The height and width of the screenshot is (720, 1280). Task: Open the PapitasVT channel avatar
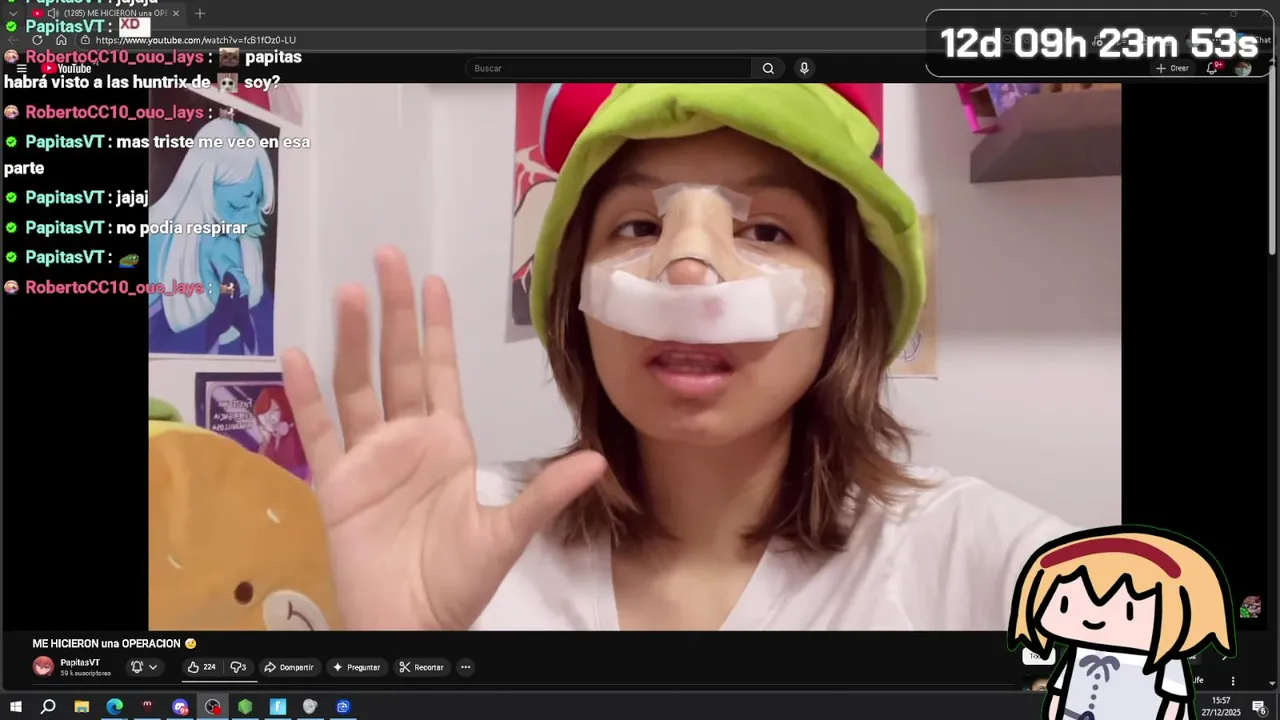coord(43,667)
